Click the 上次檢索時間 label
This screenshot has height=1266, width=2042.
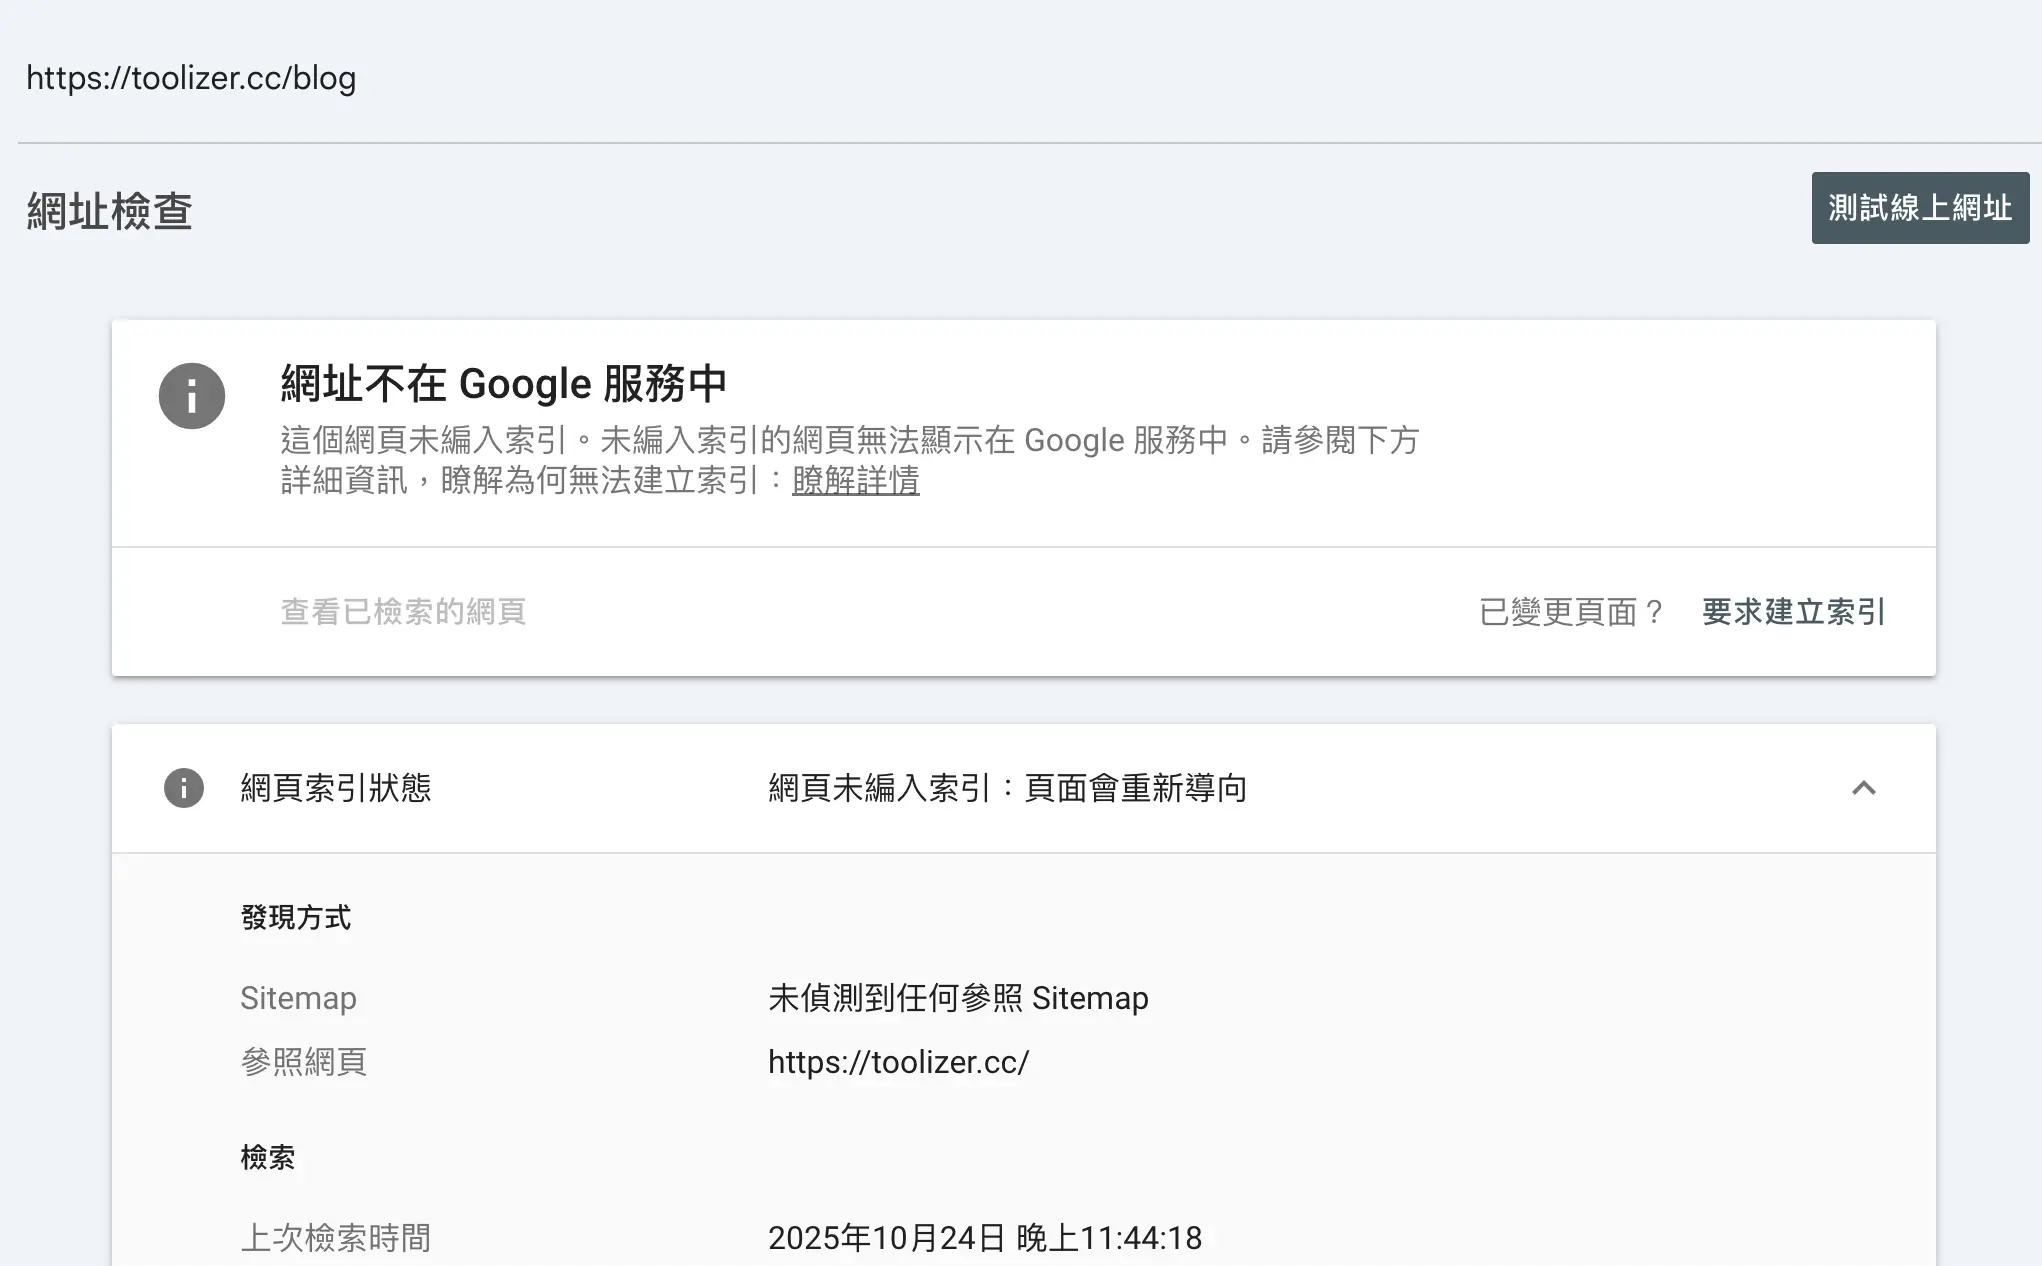(x=335, y=1237)
